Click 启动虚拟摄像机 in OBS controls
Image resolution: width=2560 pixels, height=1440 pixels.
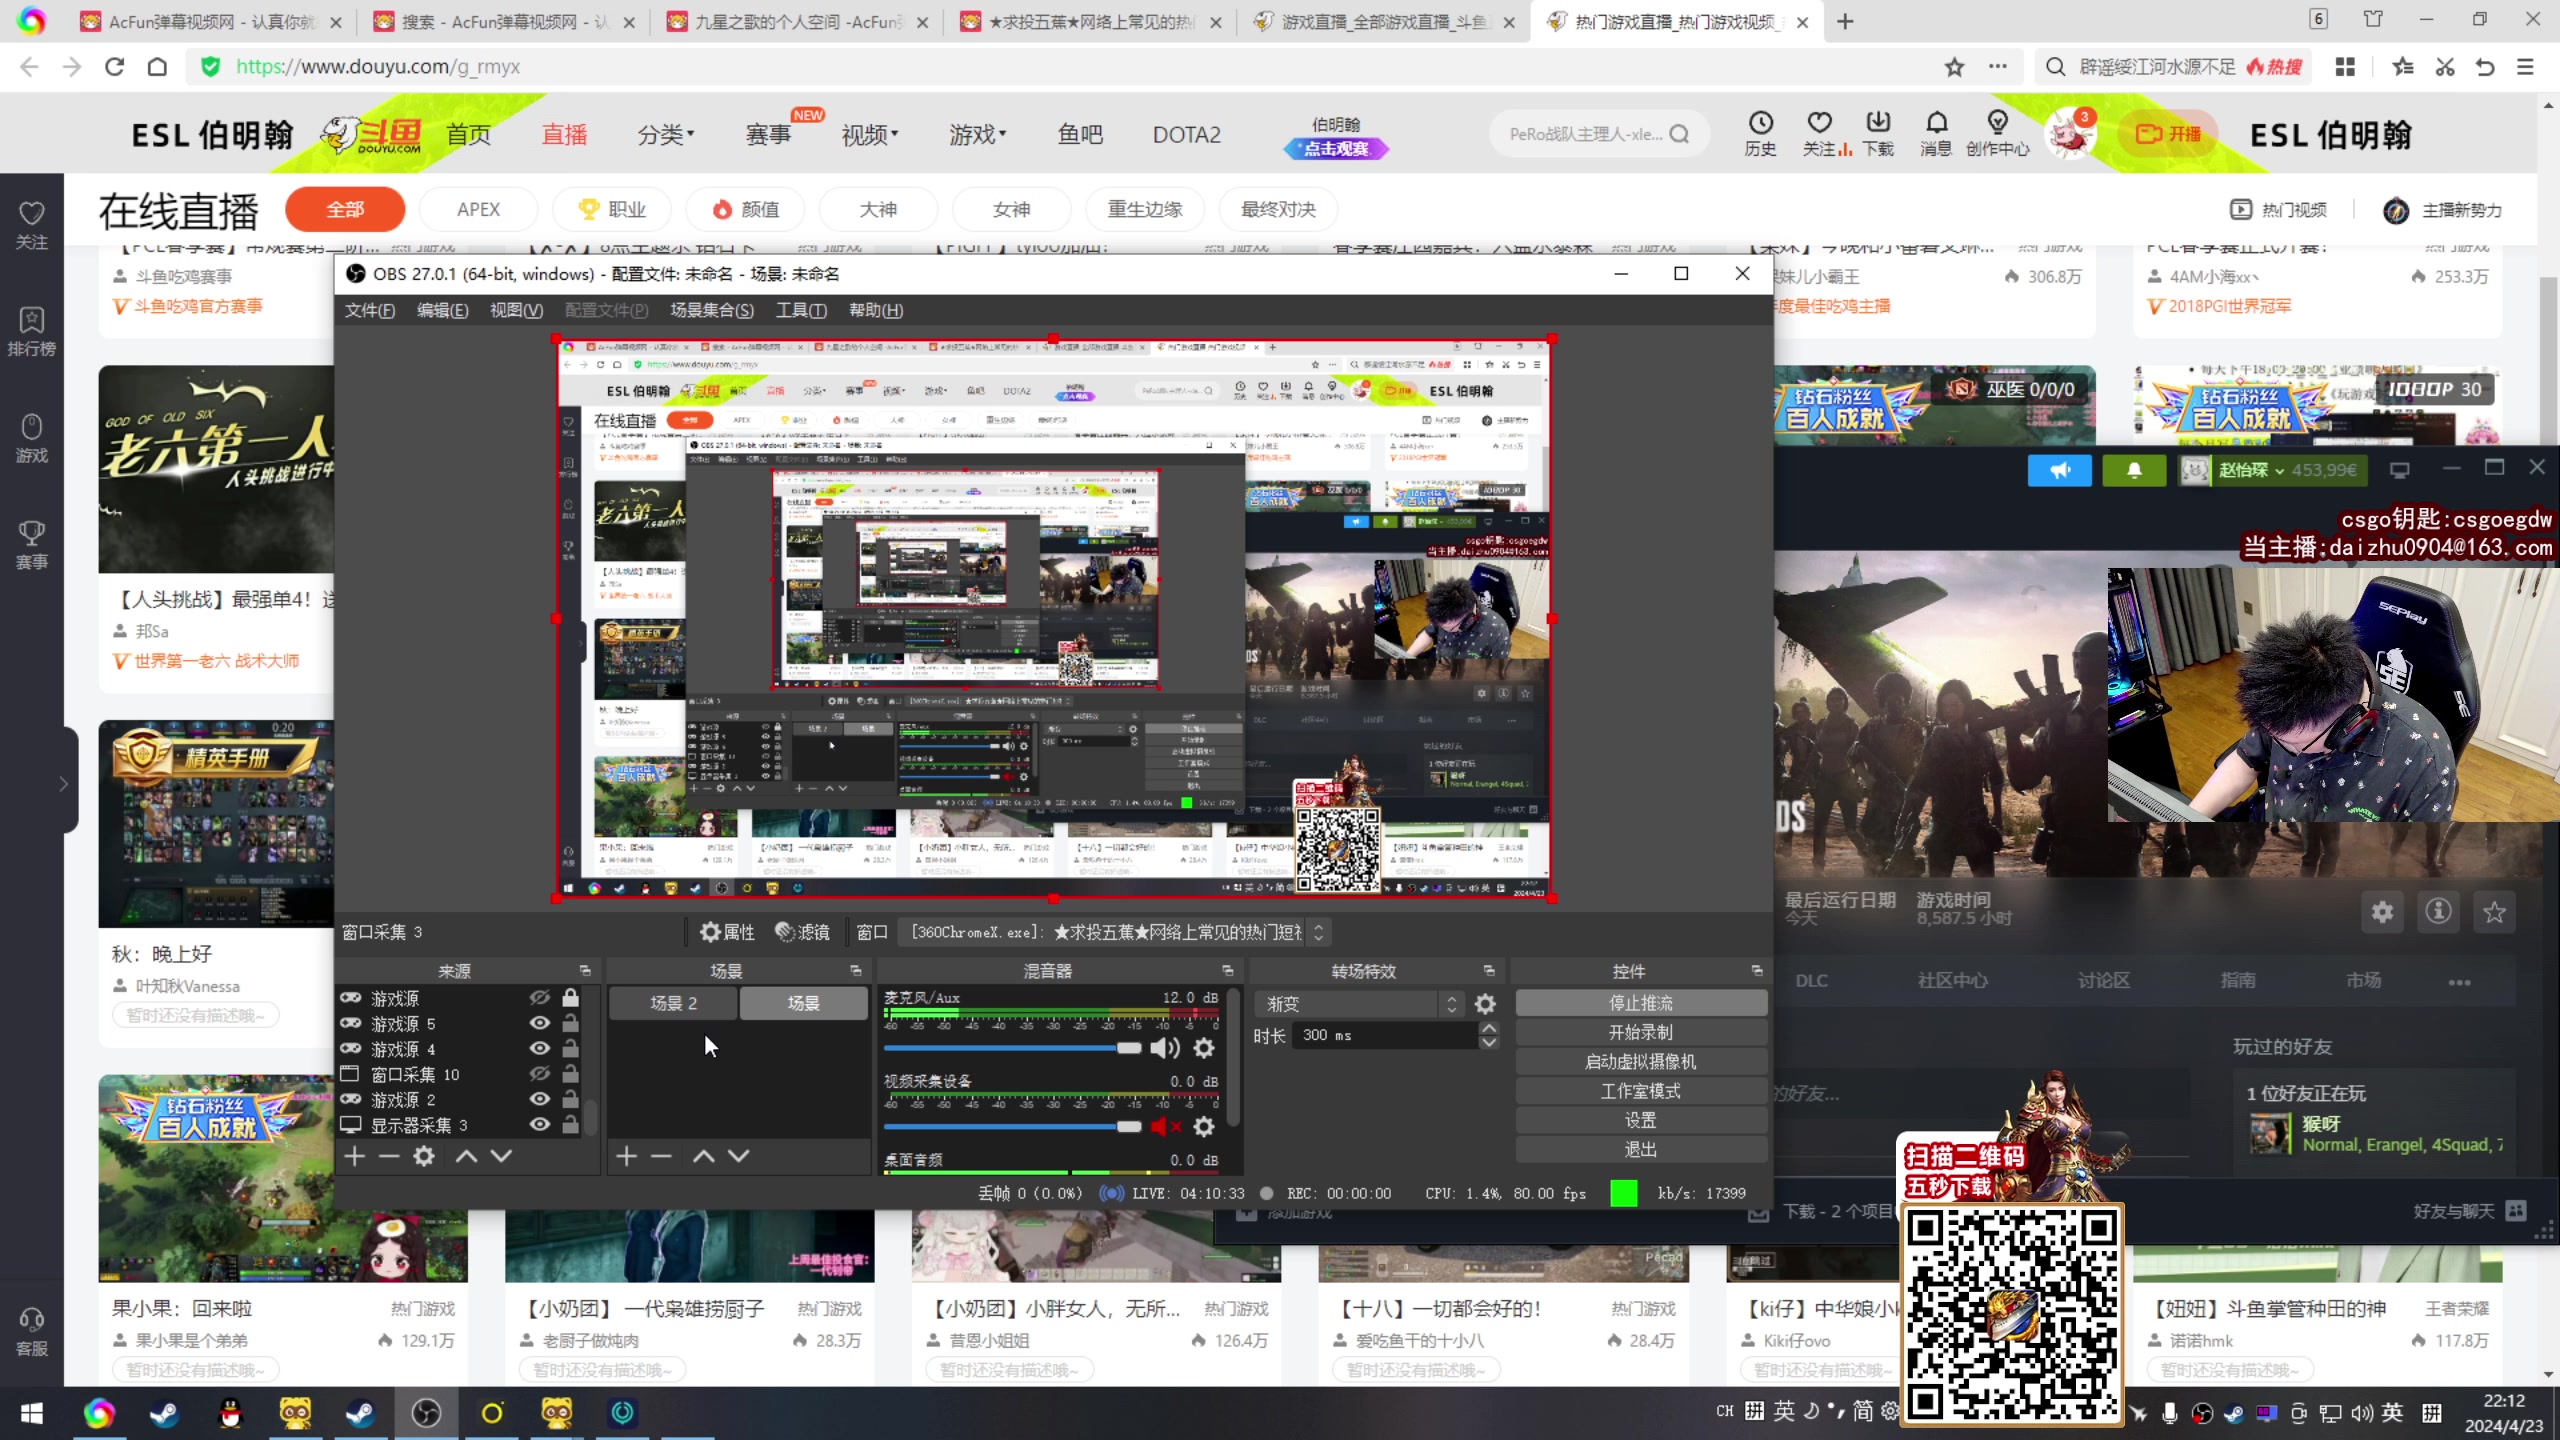(1641, 1062)
